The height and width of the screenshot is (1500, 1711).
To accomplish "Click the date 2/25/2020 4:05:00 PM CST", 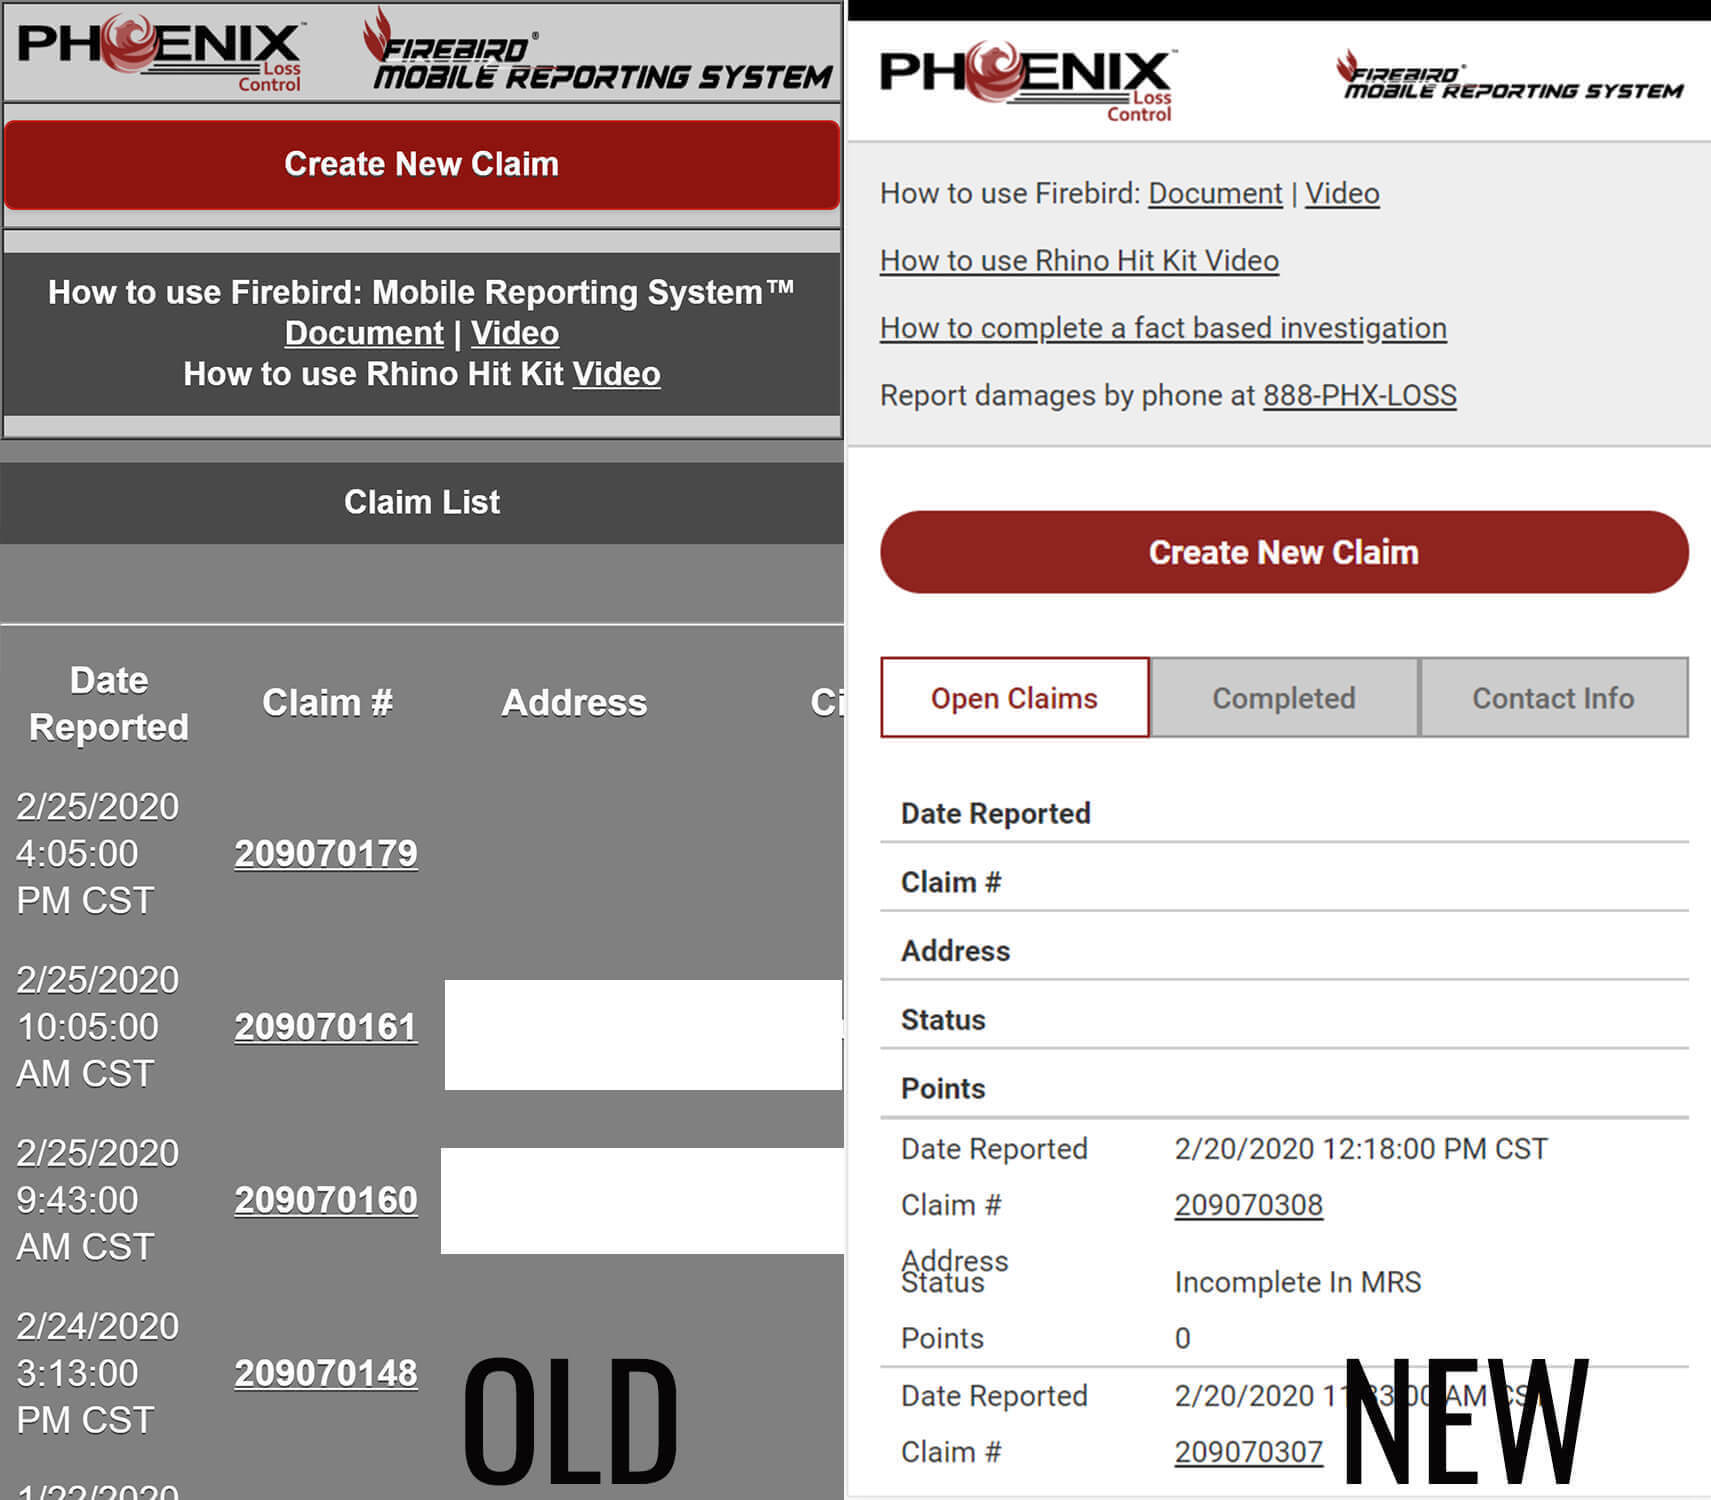I will 98,853.
